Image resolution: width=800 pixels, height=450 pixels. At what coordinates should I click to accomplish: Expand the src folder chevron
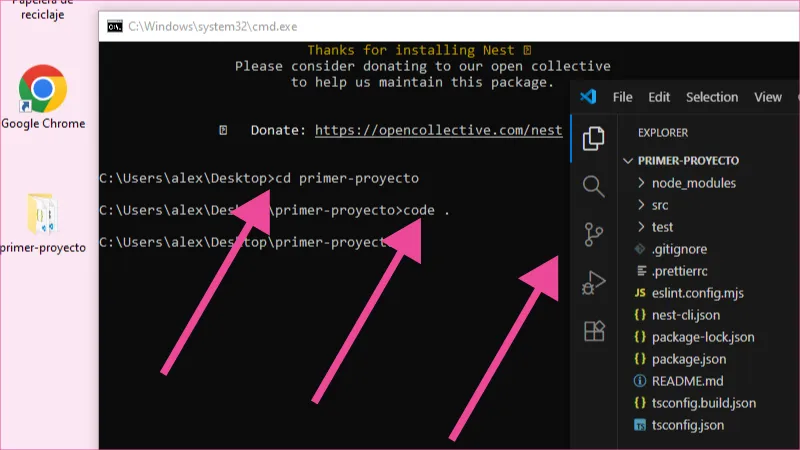[x=641, y=205]
